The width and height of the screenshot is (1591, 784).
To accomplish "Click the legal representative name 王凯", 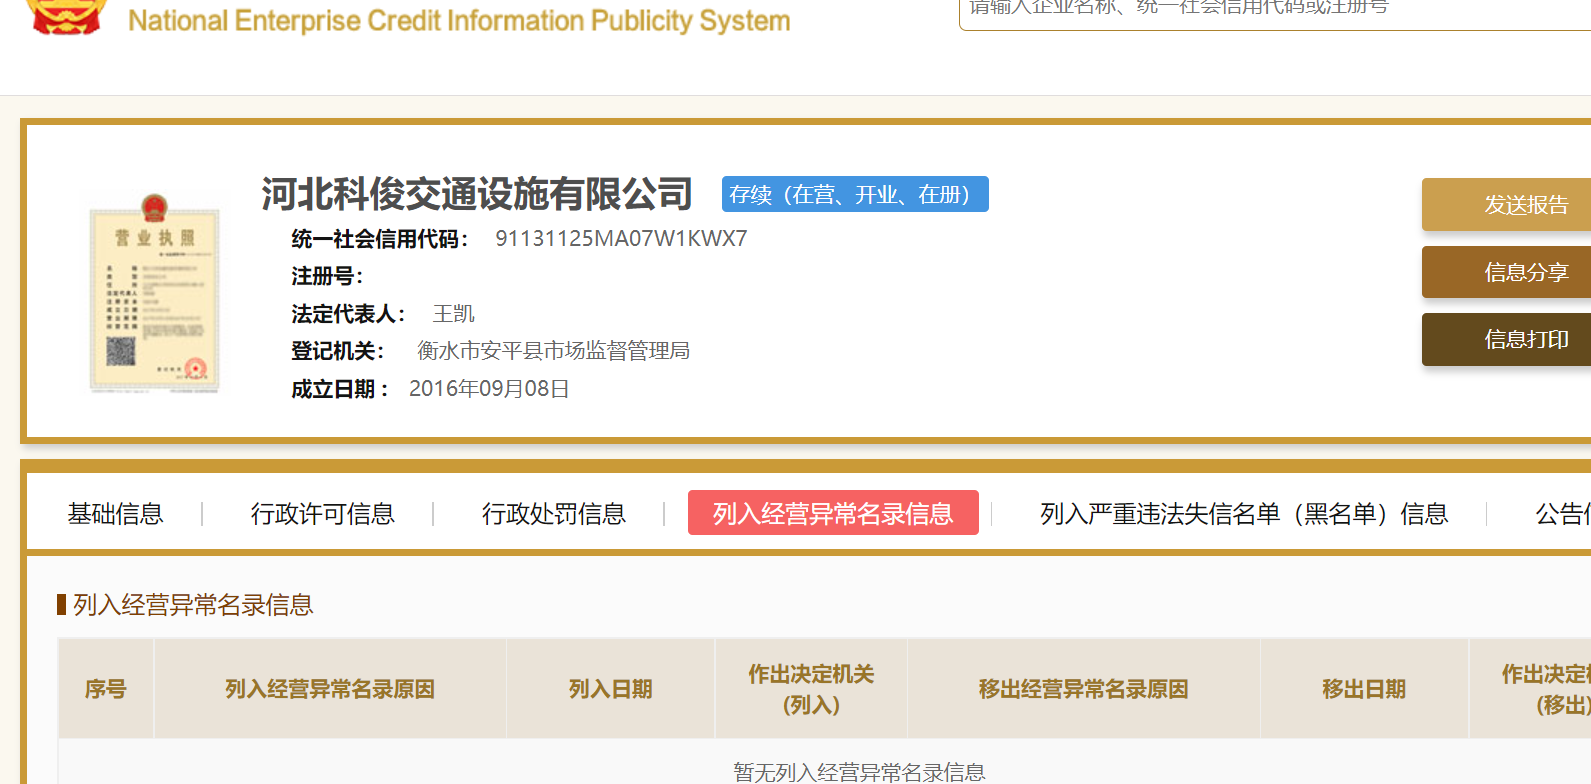I will (x=453, y=314).
